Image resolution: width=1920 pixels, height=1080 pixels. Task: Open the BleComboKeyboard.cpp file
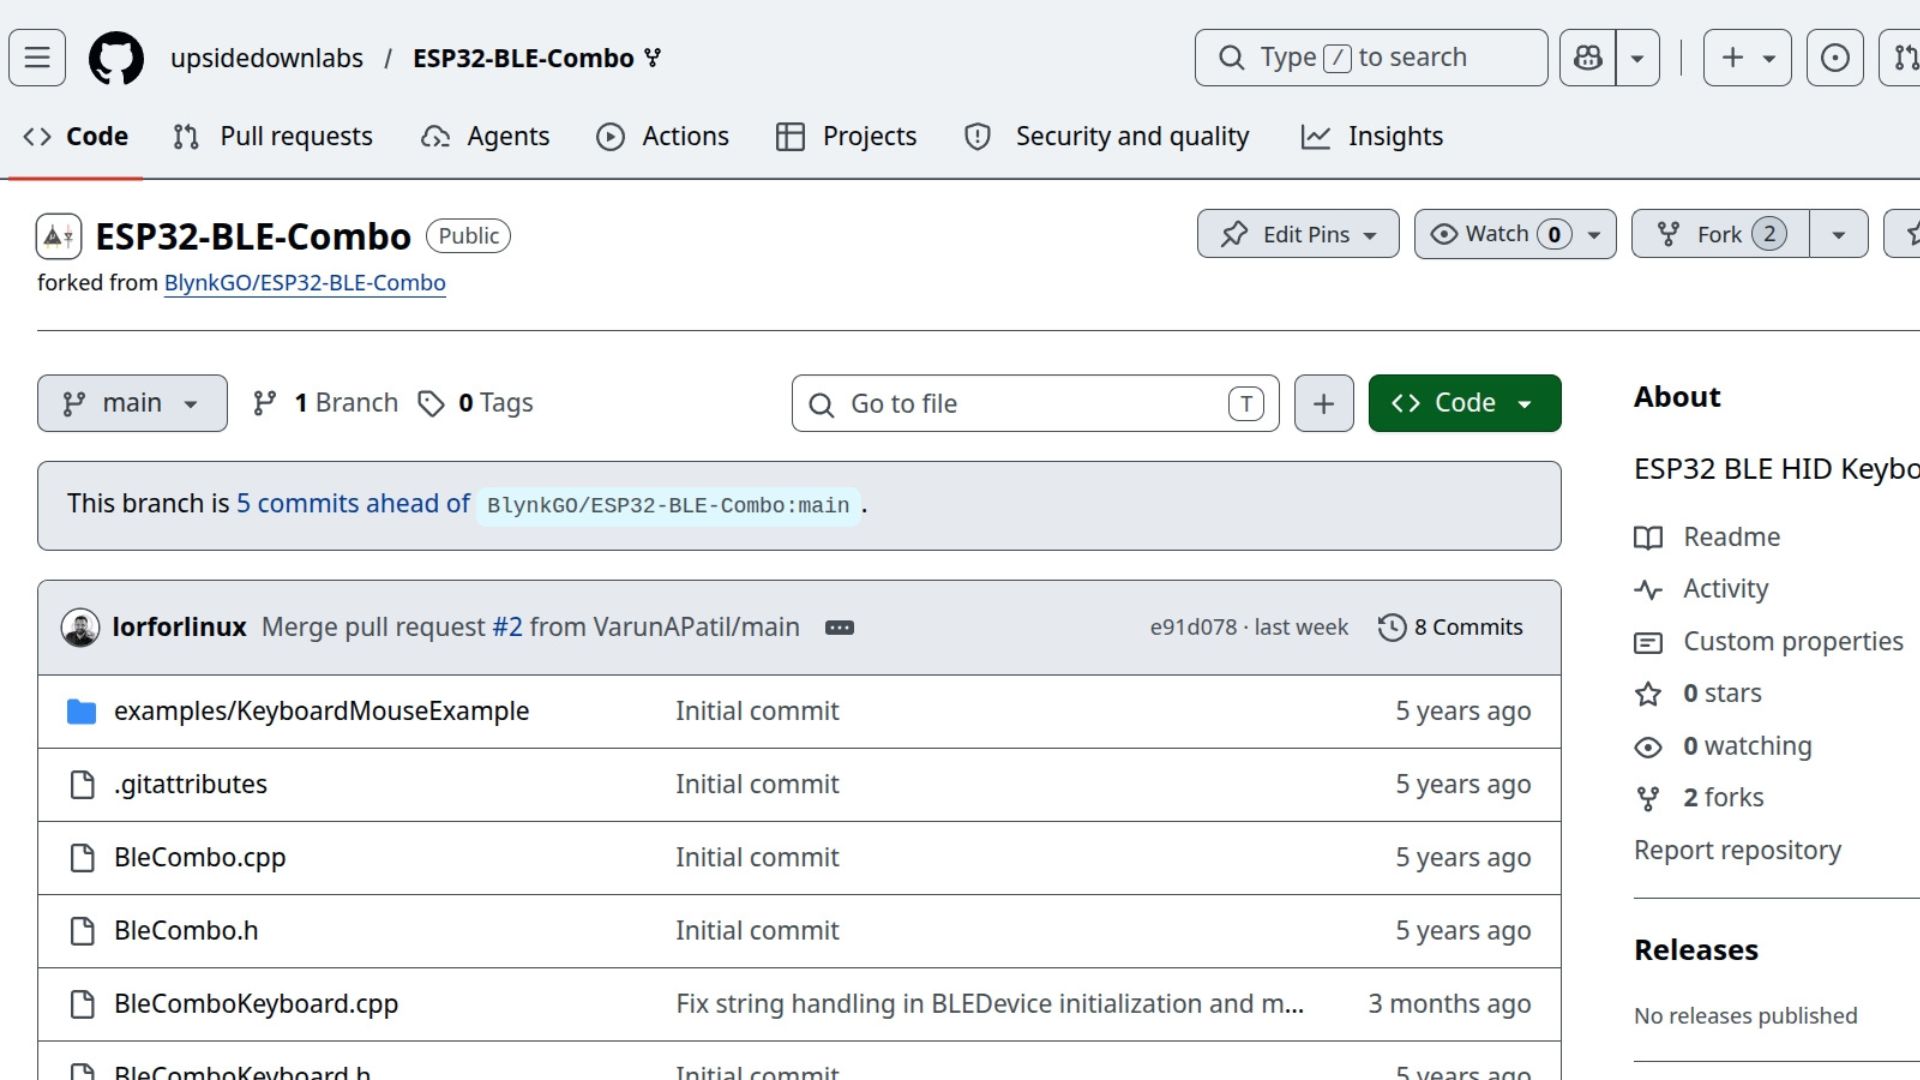pyautogui.click(x=256, y=1003)
